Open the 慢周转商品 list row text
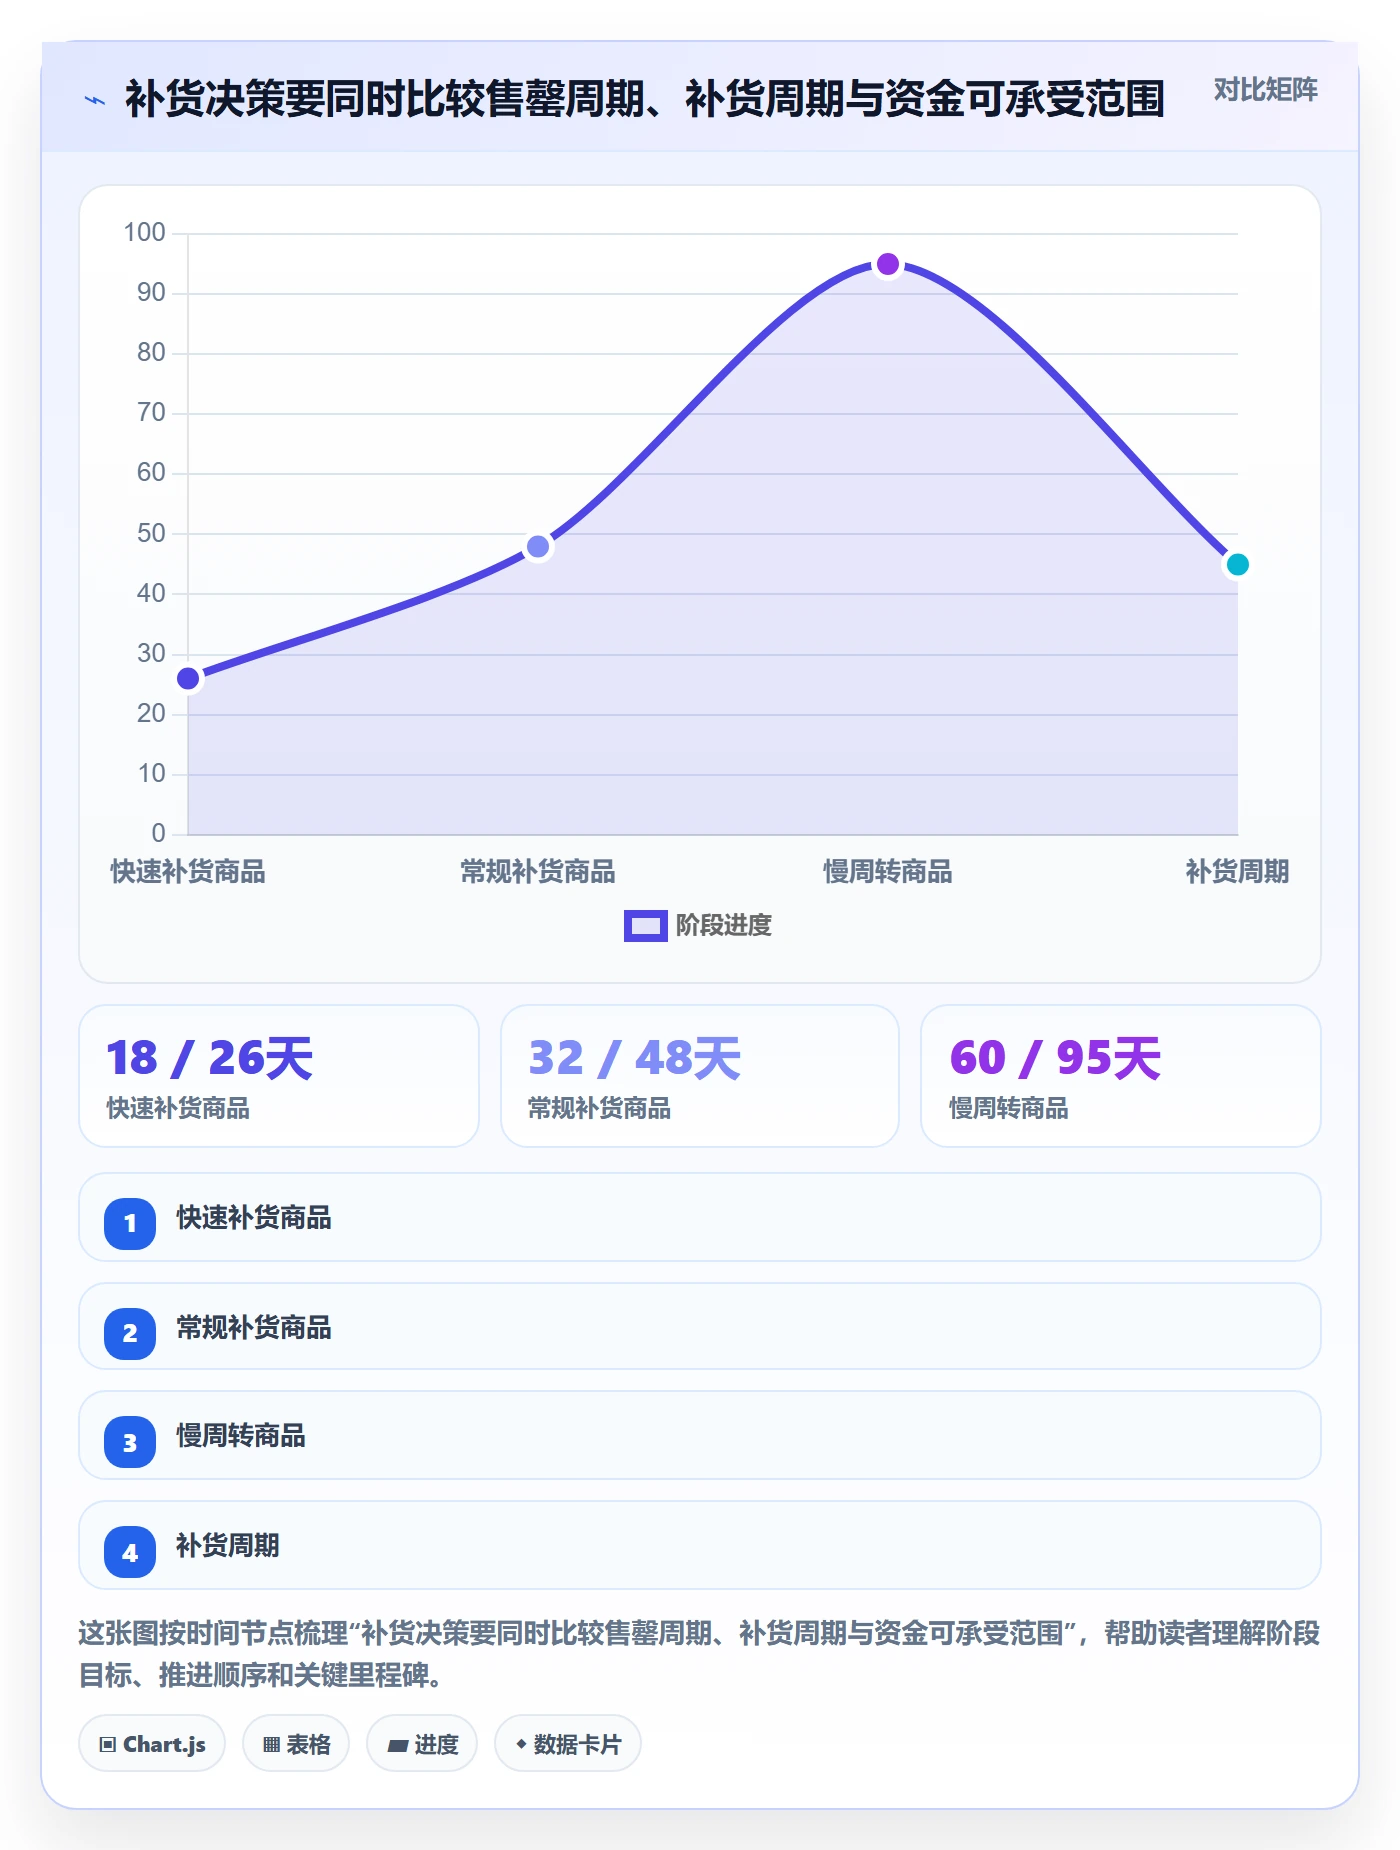1400x1850 pixels. coord(241,1436)
